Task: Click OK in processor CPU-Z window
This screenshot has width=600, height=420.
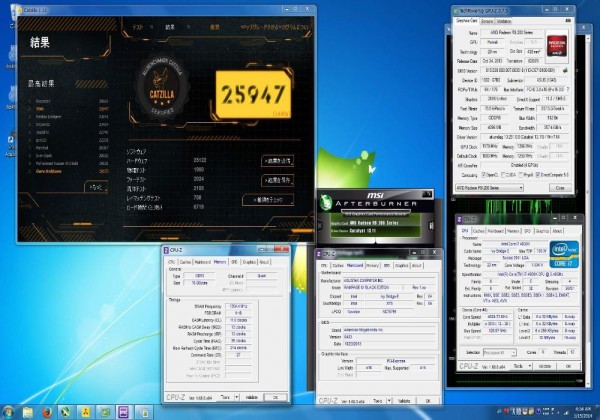Action: pyautogui.click(x=568, y=366)
